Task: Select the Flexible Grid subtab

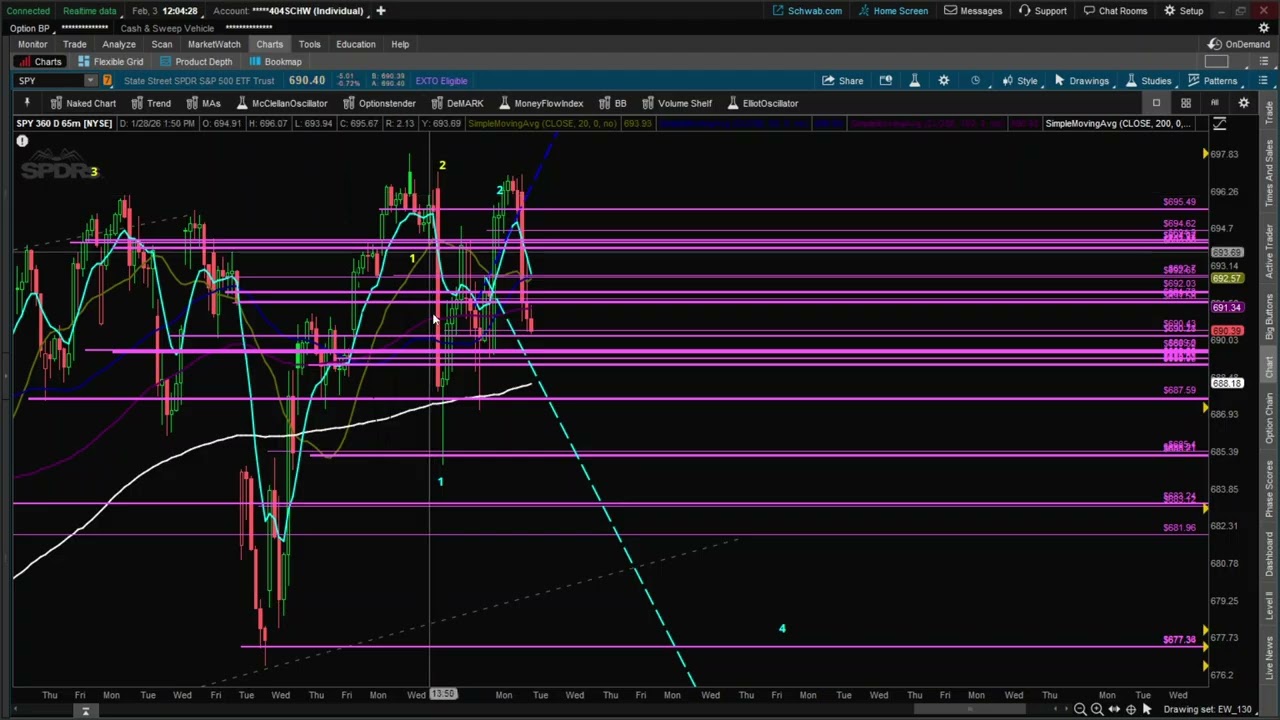Action: (x=110, y=62)
